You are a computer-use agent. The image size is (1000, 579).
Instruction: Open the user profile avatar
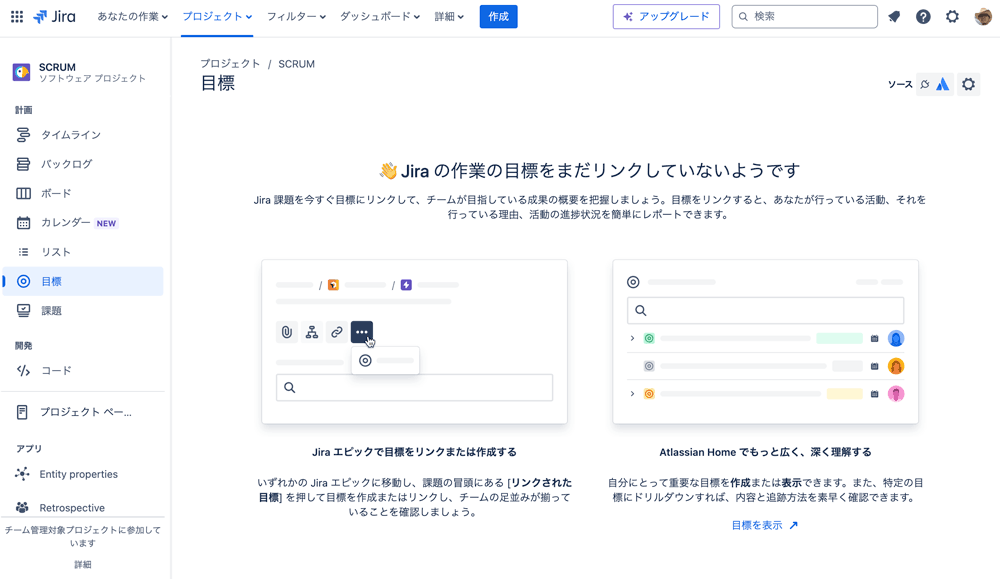pyautogui.click(x=983, y=17)
